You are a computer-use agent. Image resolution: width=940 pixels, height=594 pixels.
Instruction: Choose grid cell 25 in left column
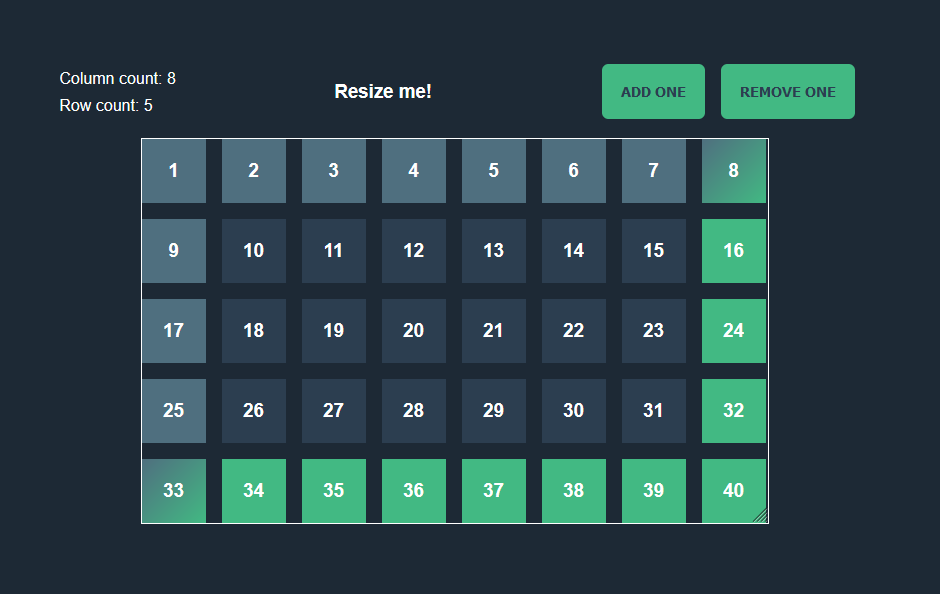(174, 411)
